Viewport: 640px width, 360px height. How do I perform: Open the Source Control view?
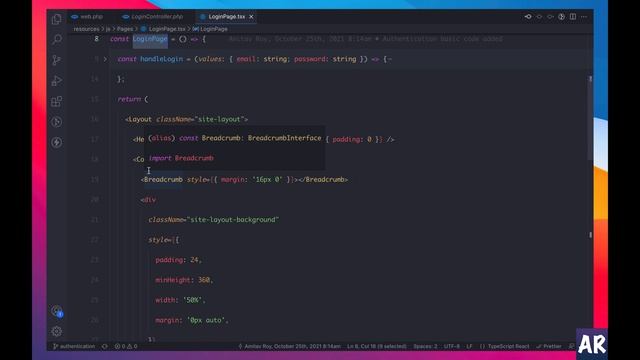(x=57, y=60)
